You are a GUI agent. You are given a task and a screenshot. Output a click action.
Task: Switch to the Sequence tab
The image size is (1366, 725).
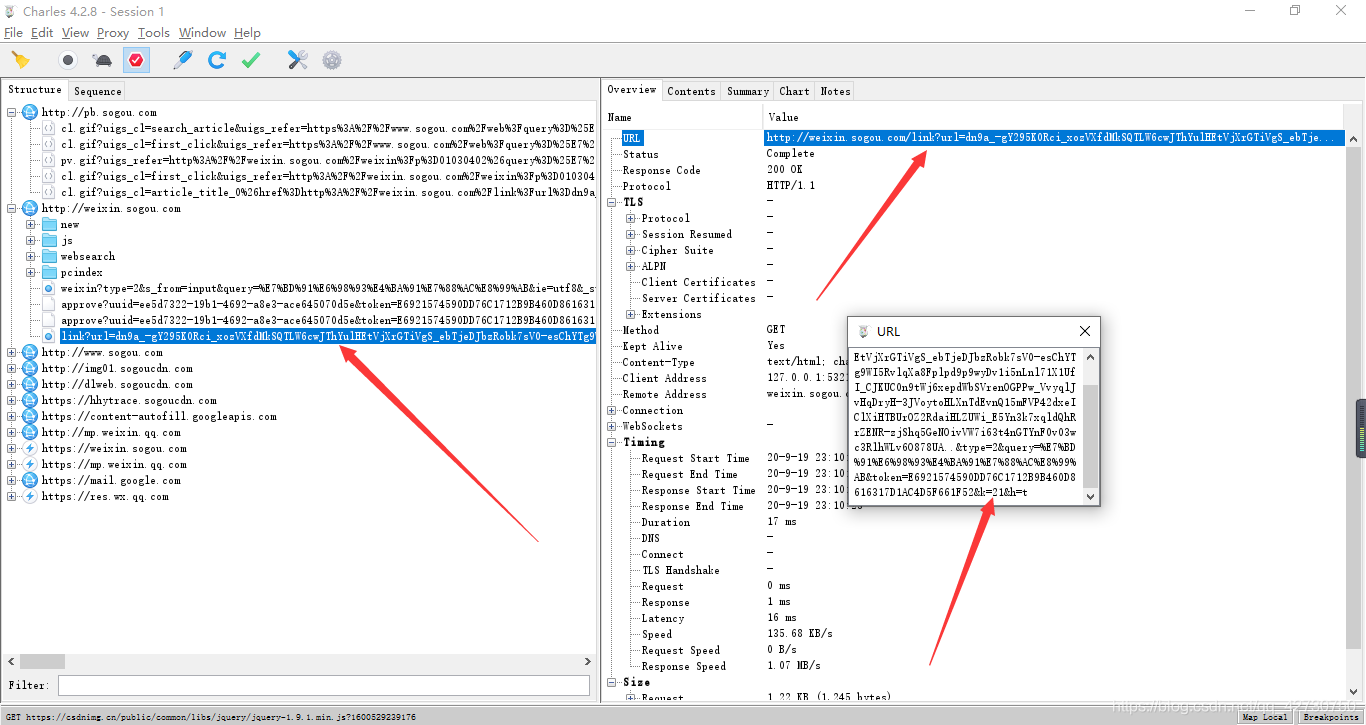click(98, 91)
